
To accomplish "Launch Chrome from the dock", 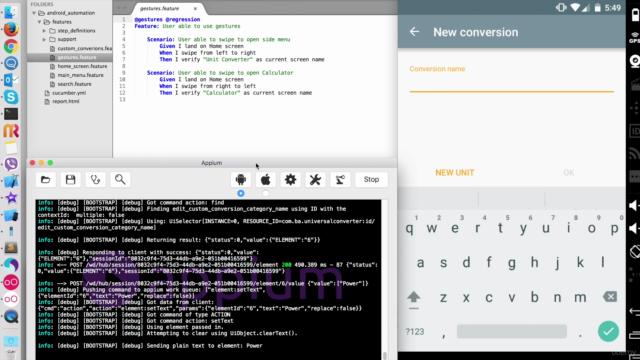I will [11, 47].
